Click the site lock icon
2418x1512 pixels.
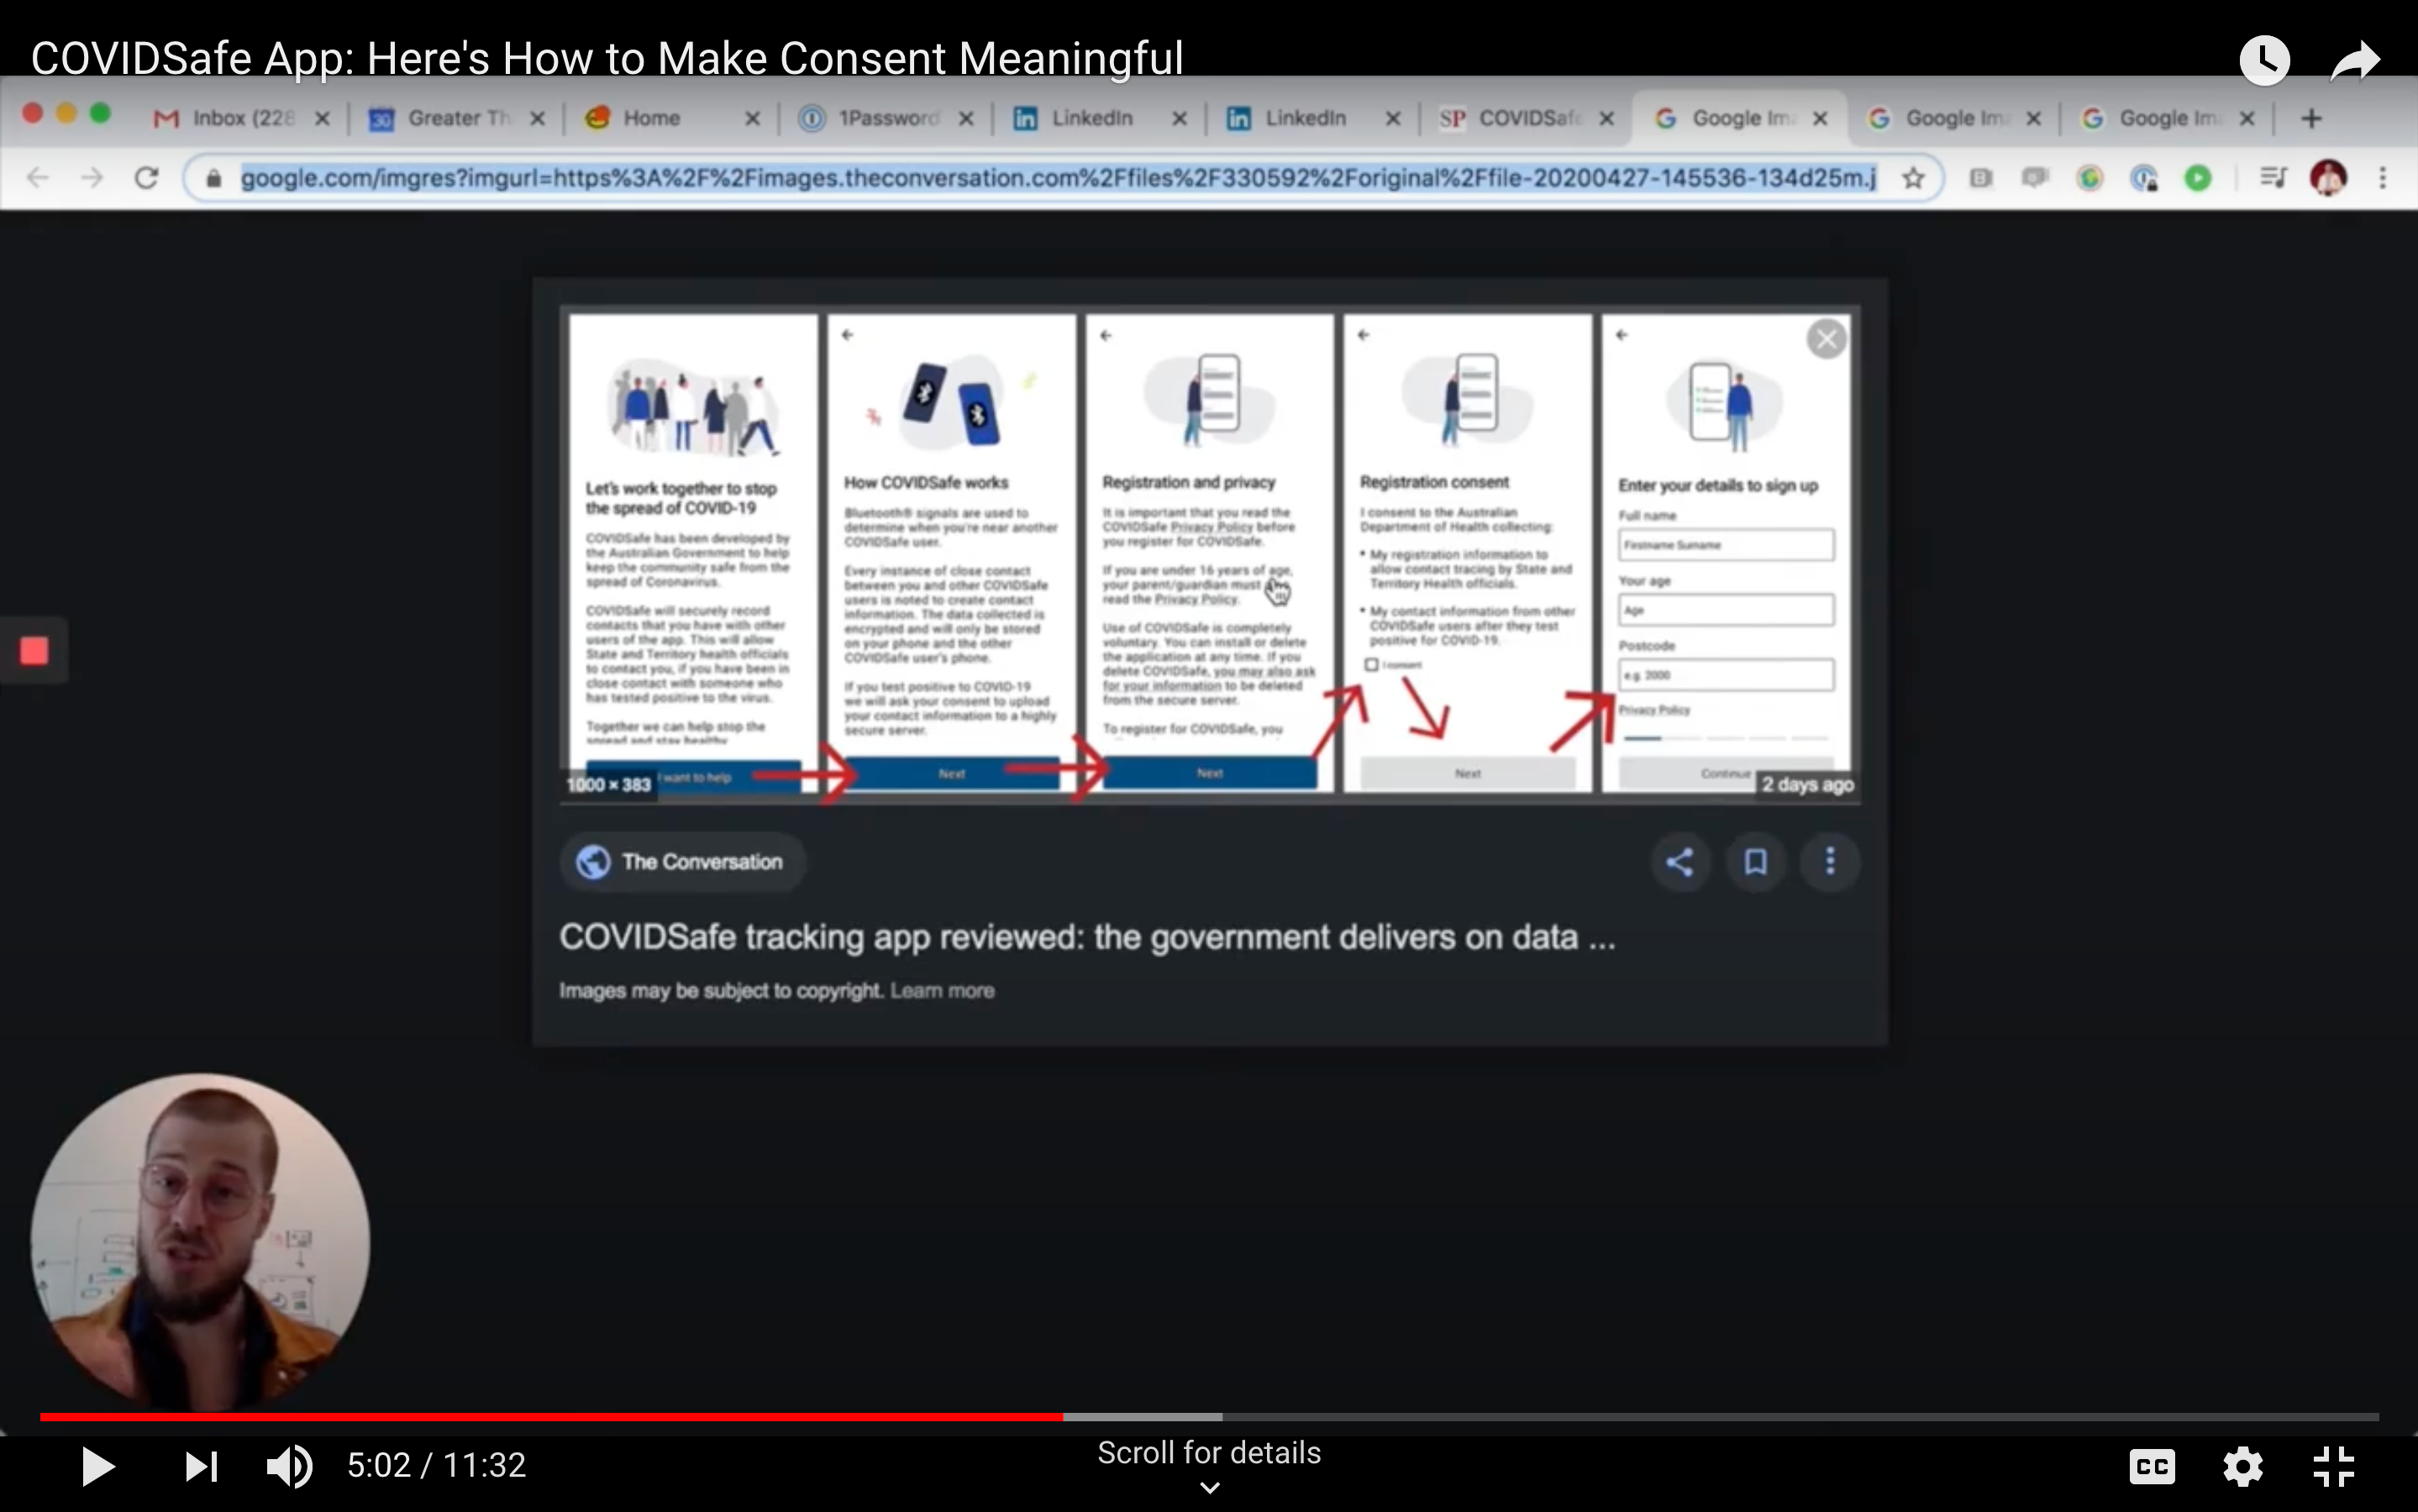tap(213, 179)
